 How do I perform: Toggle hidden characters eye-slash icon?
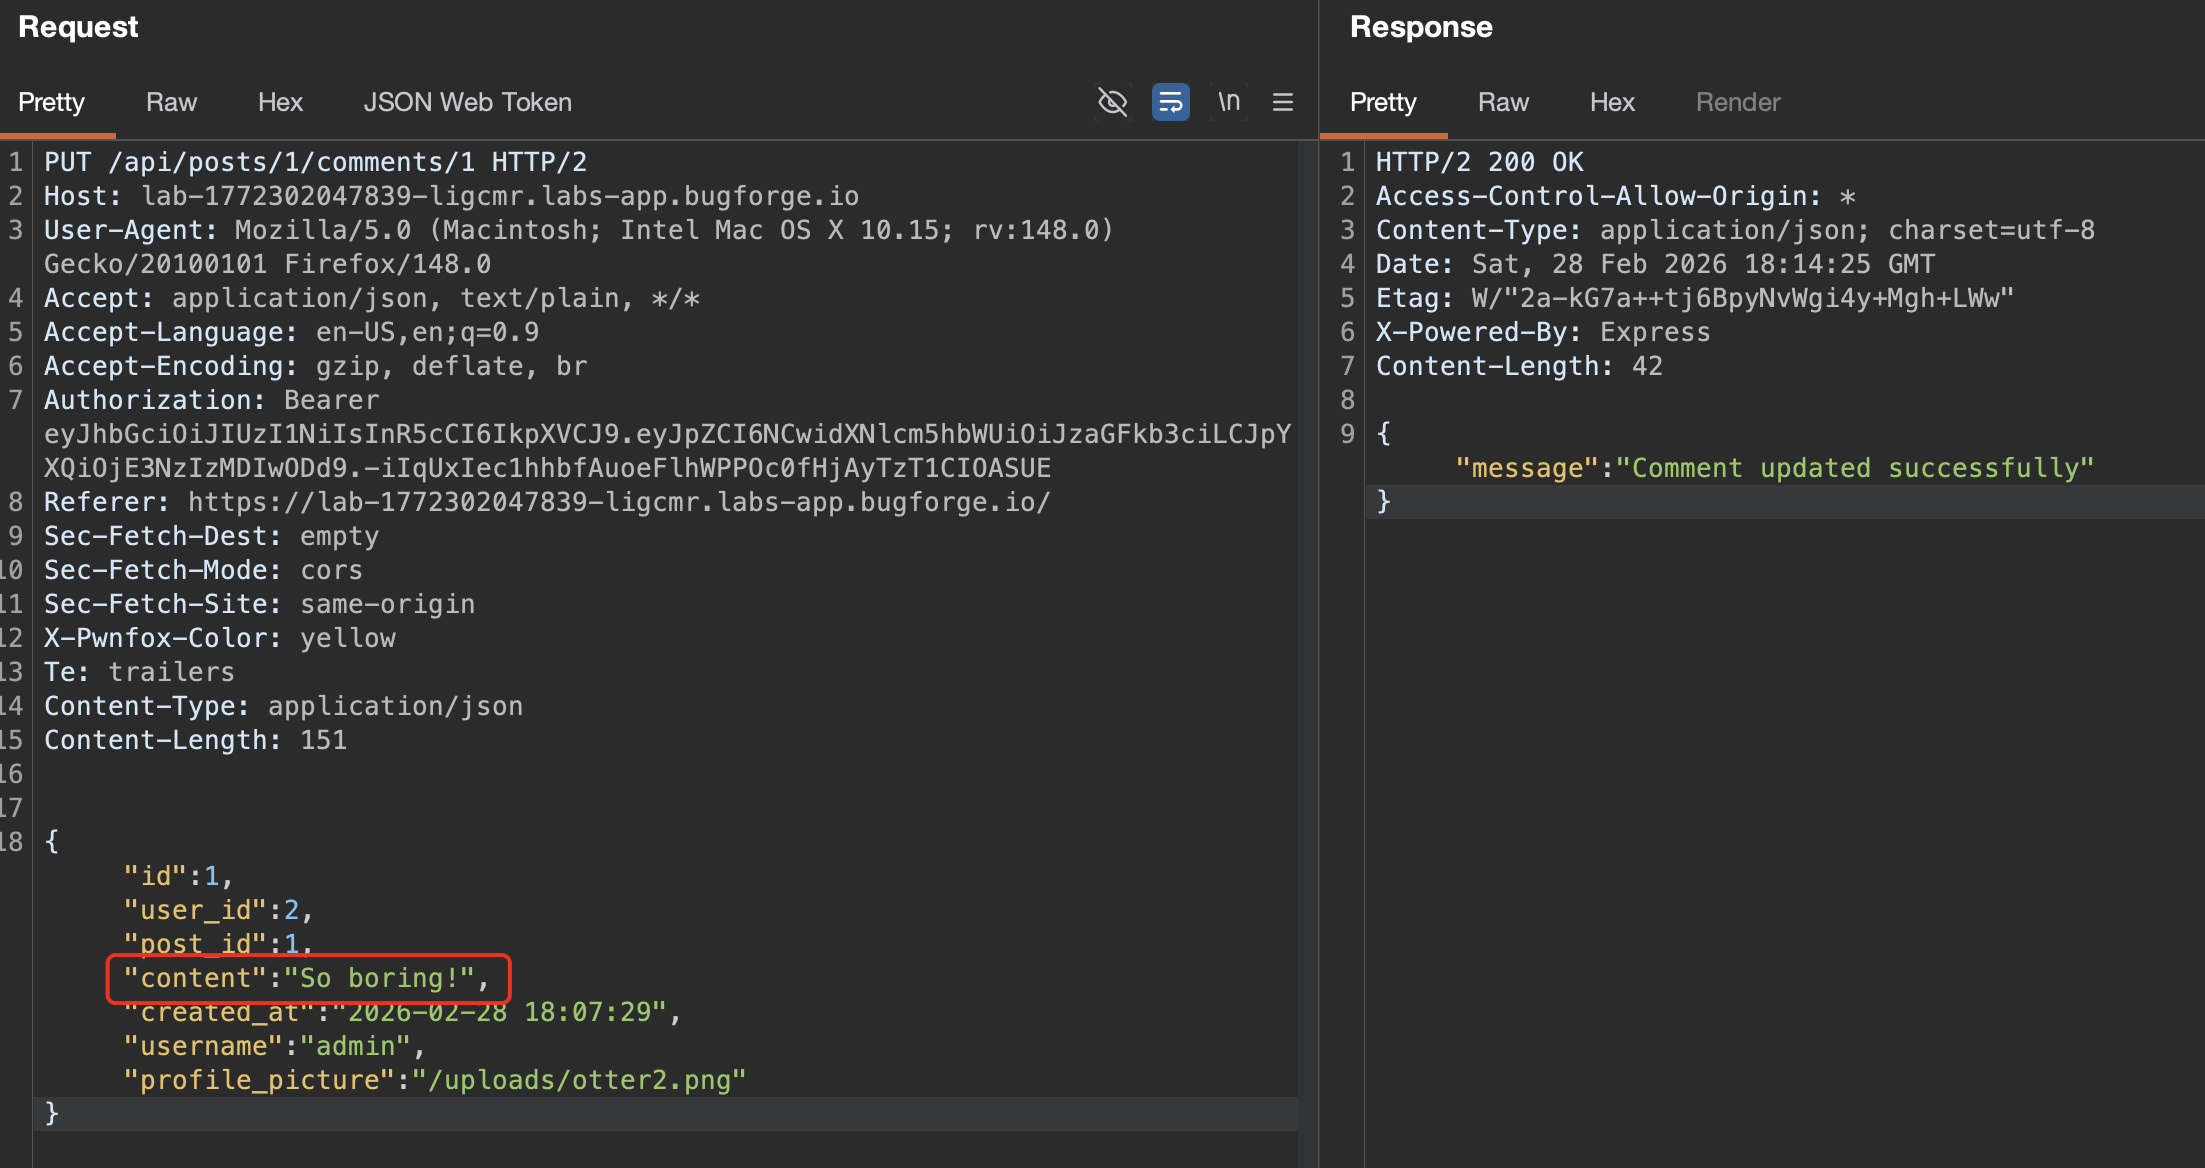click(1112, 102)
